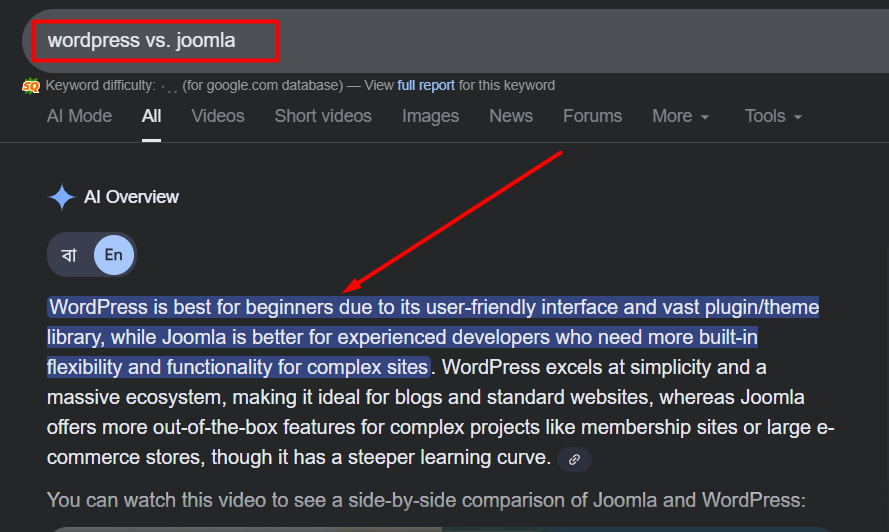Open the source link chip icon

(574, 459)
